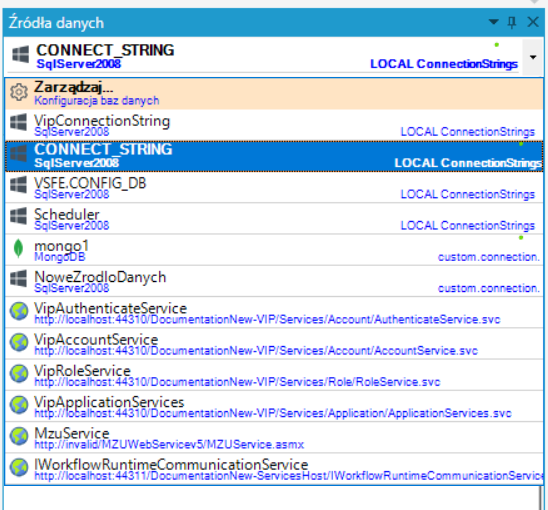Image resolution: width=548 pixels, height=510 pixels.
Task: Select the mongo1 MongoDB source
Action: 274,250
